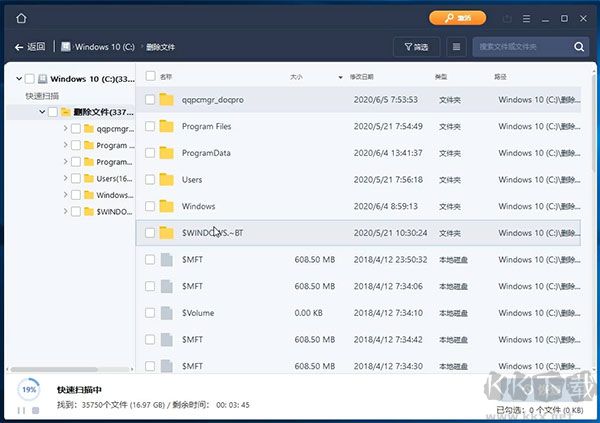The image size is (600, 423).
Task: Pause the quick scan
Action: click(x=19, y=410)
